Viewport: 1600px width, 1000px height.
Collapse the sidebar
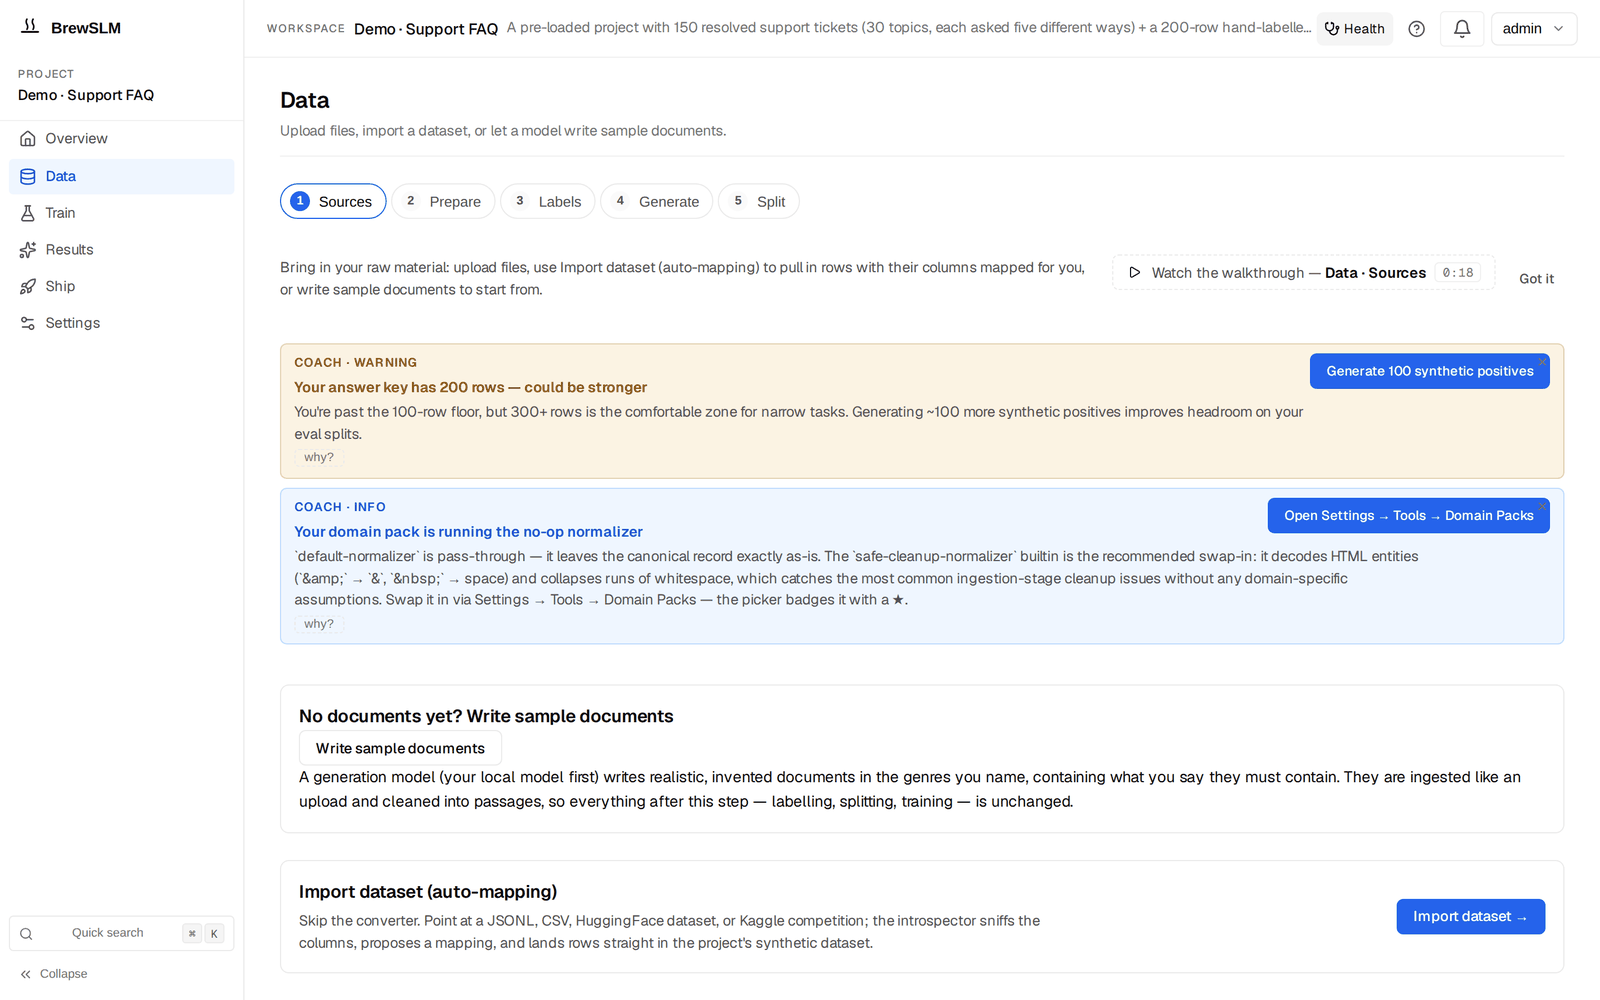pyautogui.click(x=54, y=974)
